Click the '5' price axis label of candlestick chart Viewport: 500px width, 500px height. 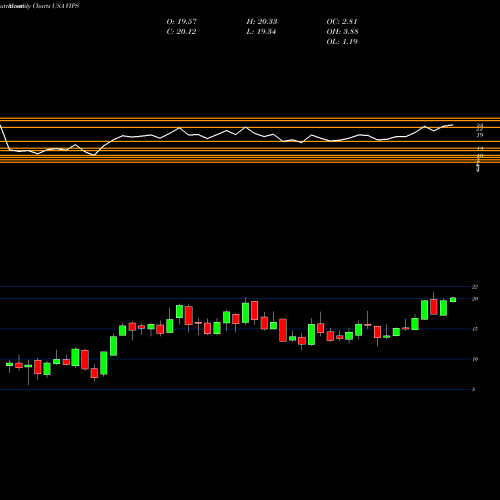474,389
